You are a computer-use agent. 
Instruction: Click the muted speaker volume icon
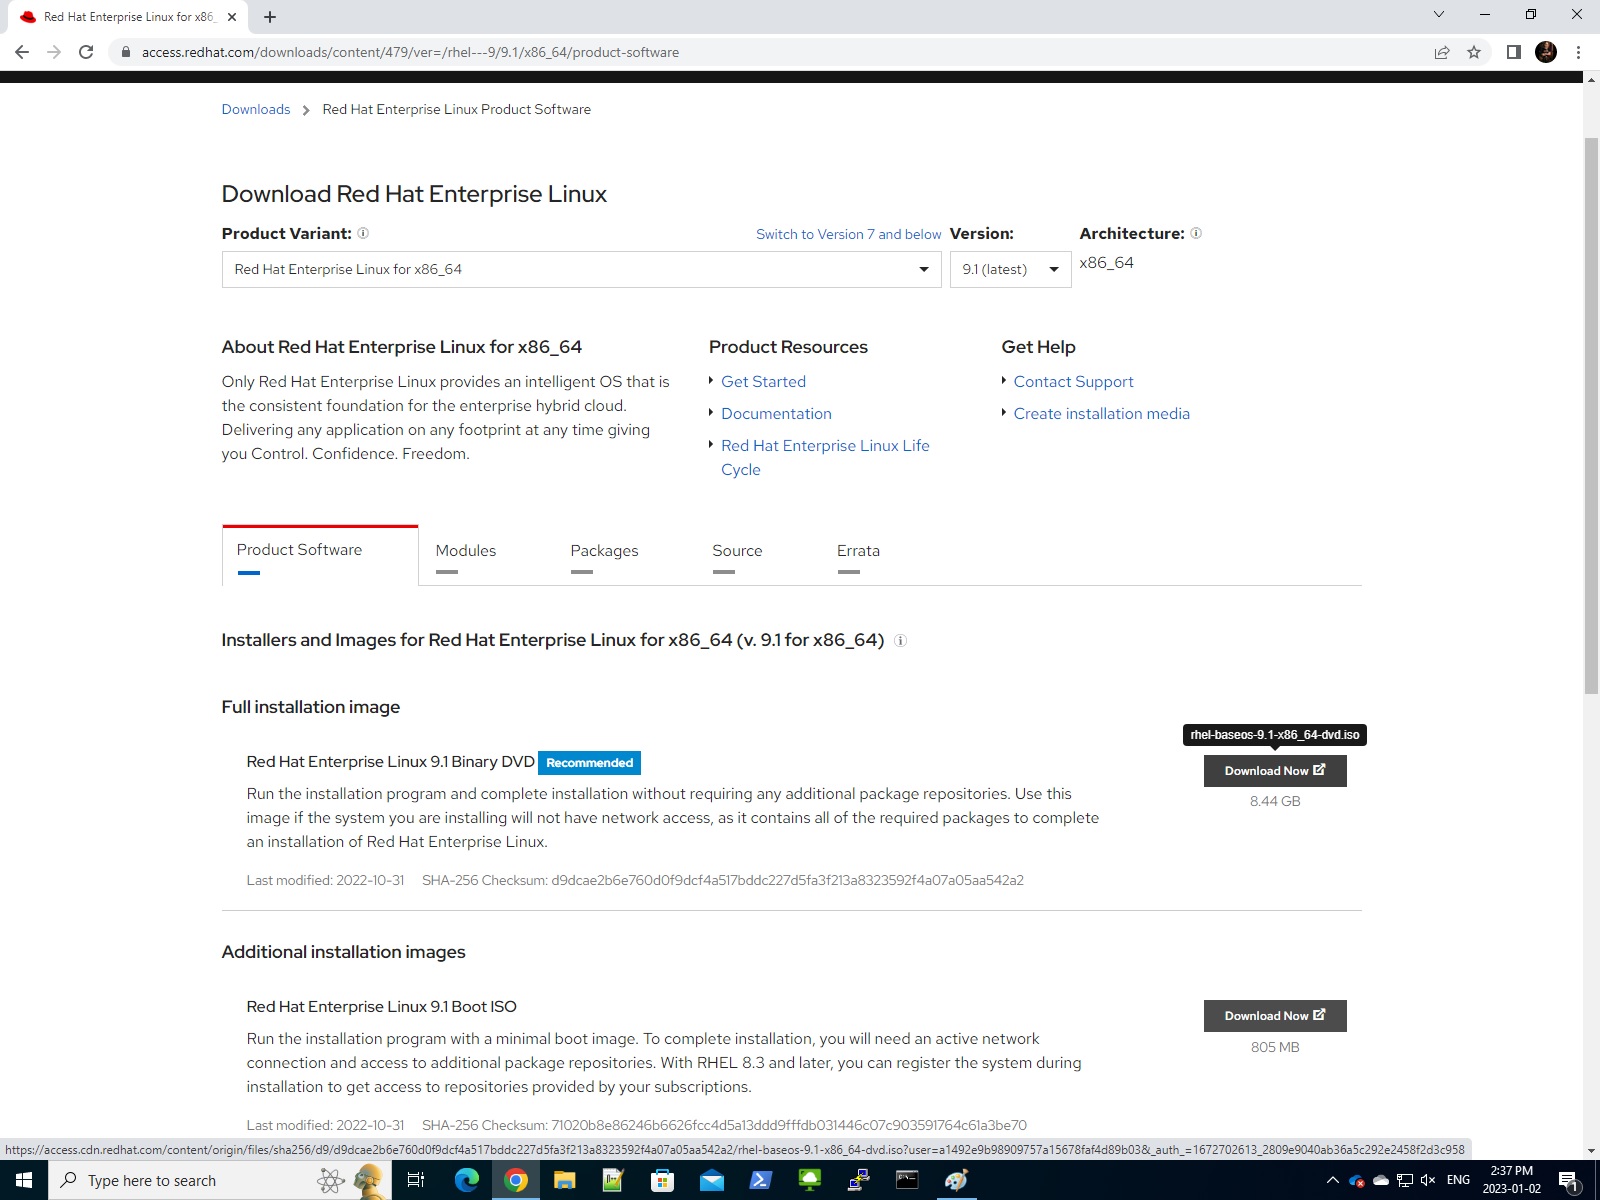click(1428, 1180)
